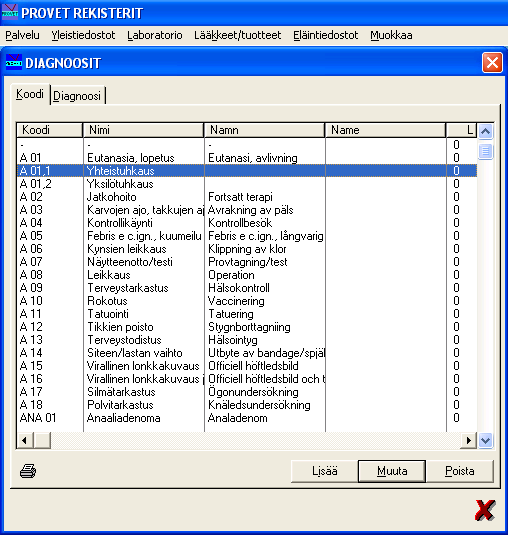Screen dimensions: 508x535
Task: Click the Poista button
Action: point(460,471)
